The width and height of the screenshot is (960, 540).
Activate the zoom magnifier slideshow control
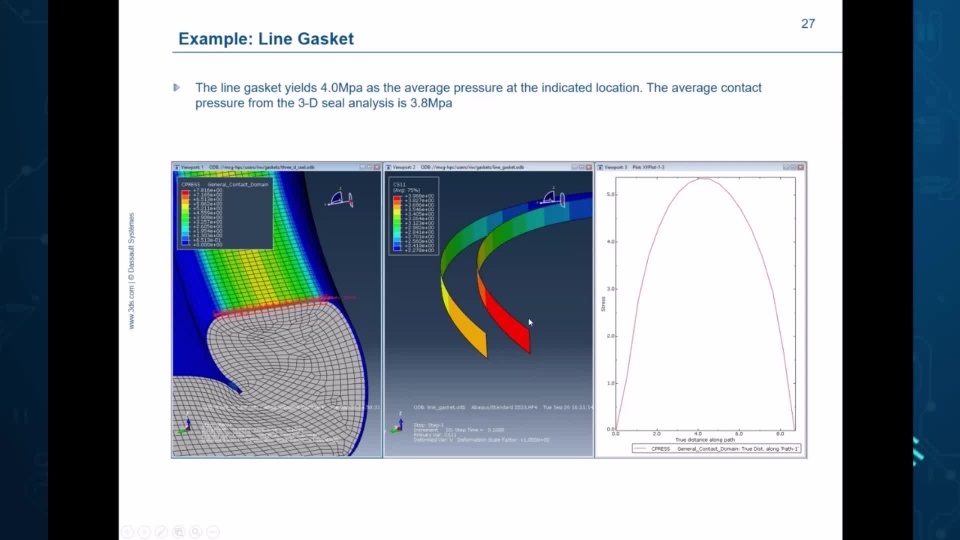(196, 532)
